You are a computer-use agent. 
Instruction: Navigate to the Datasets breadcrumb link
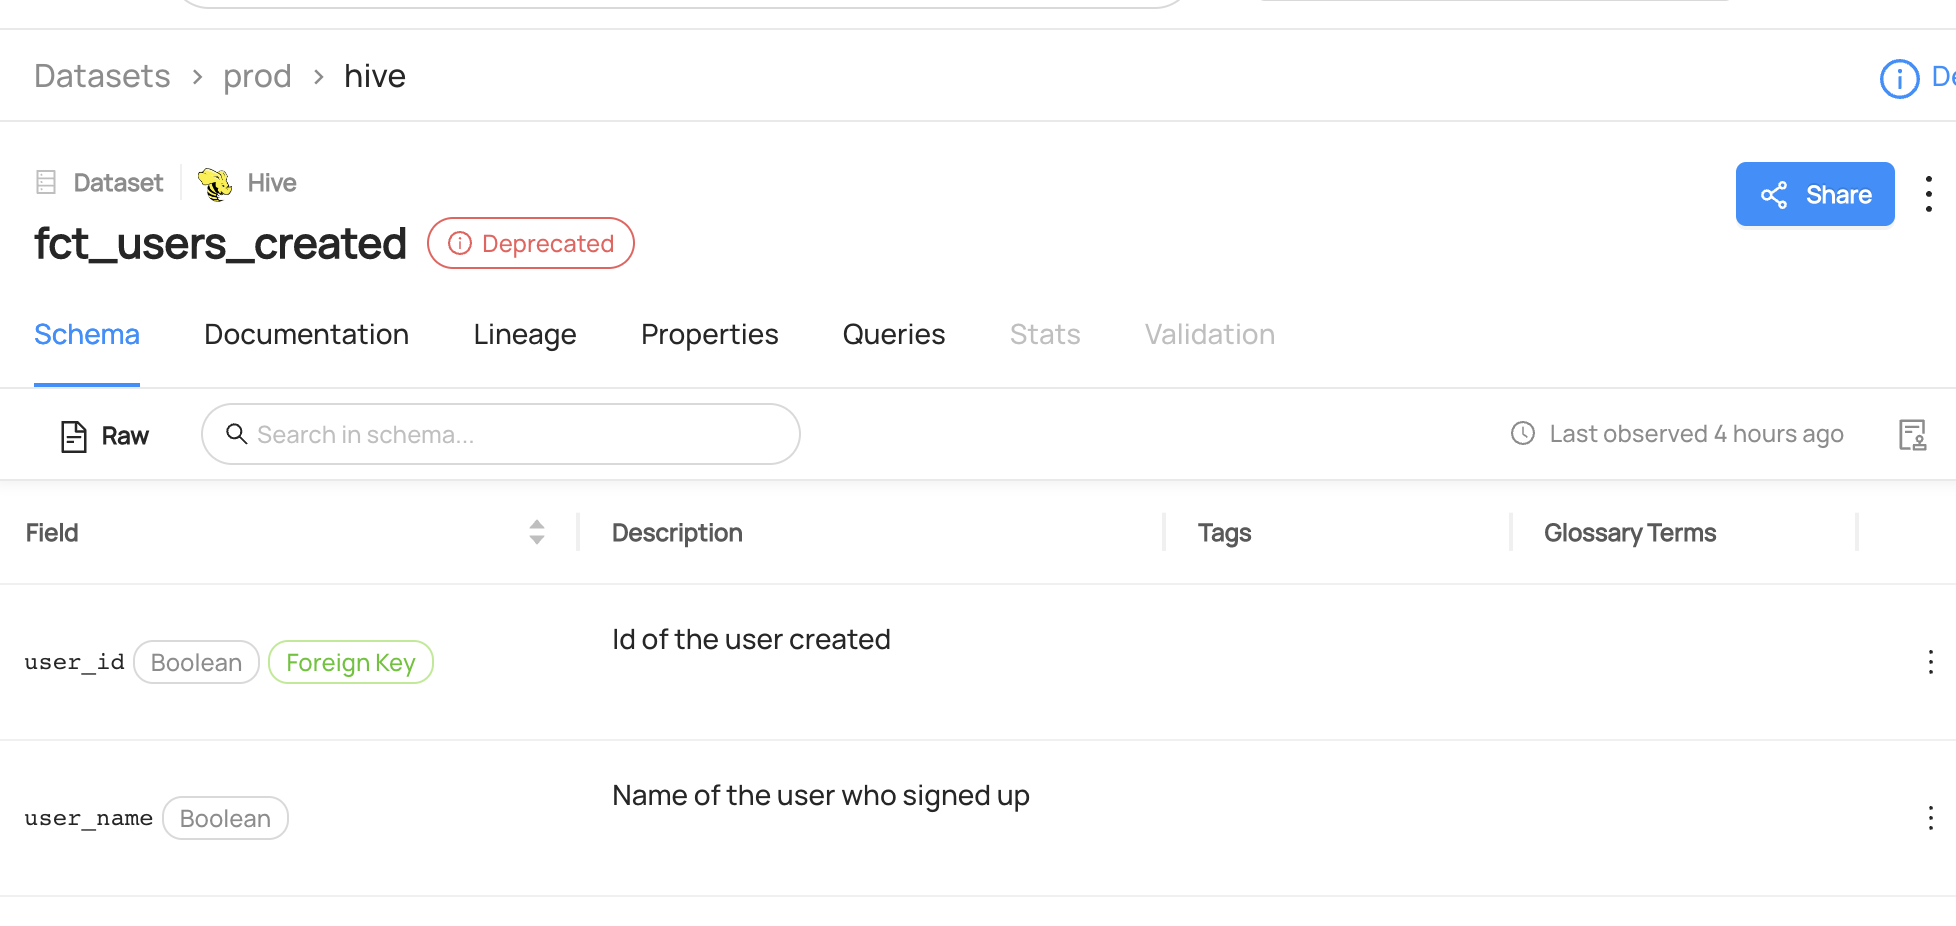click(102, 77)
